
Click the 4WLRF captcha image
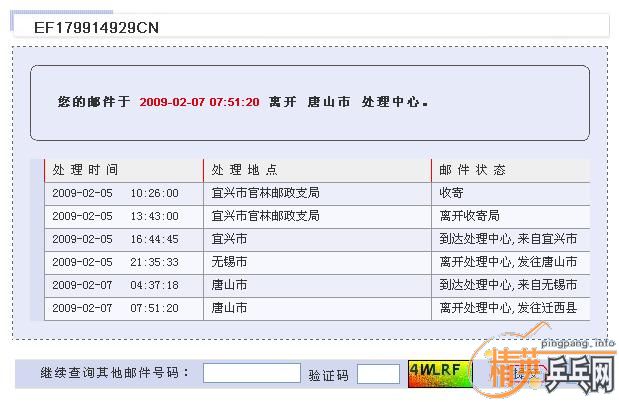click(x=435, y=372)
